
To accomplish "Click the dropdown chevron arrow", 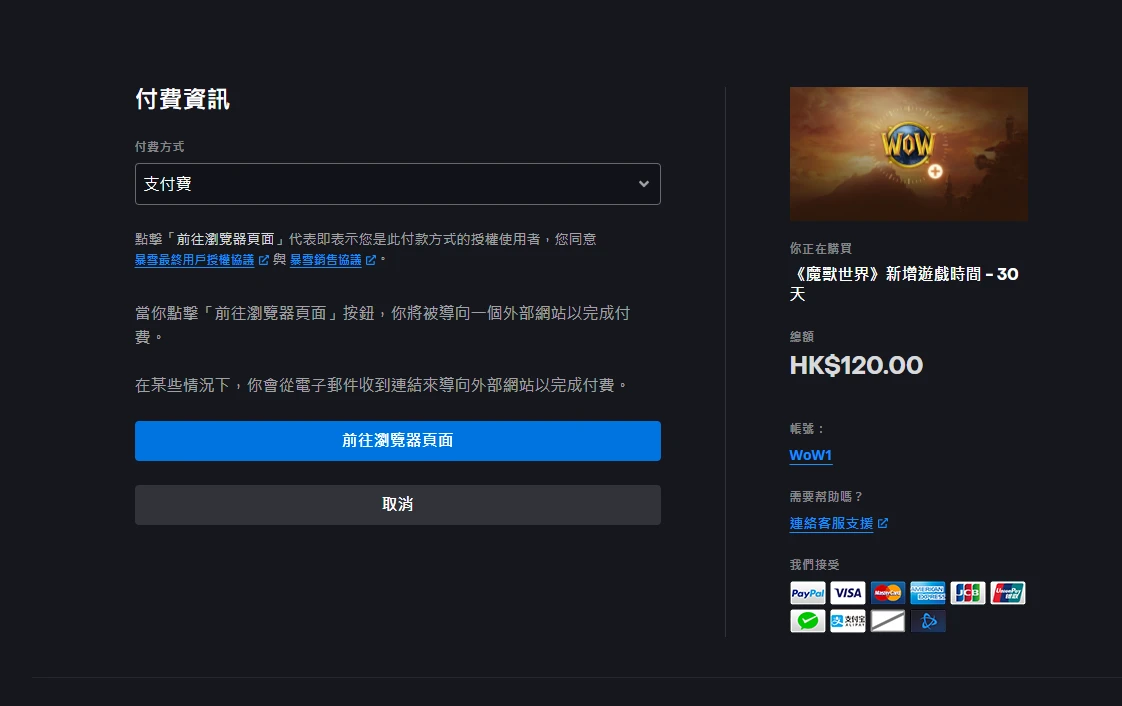I will [643, 184].
